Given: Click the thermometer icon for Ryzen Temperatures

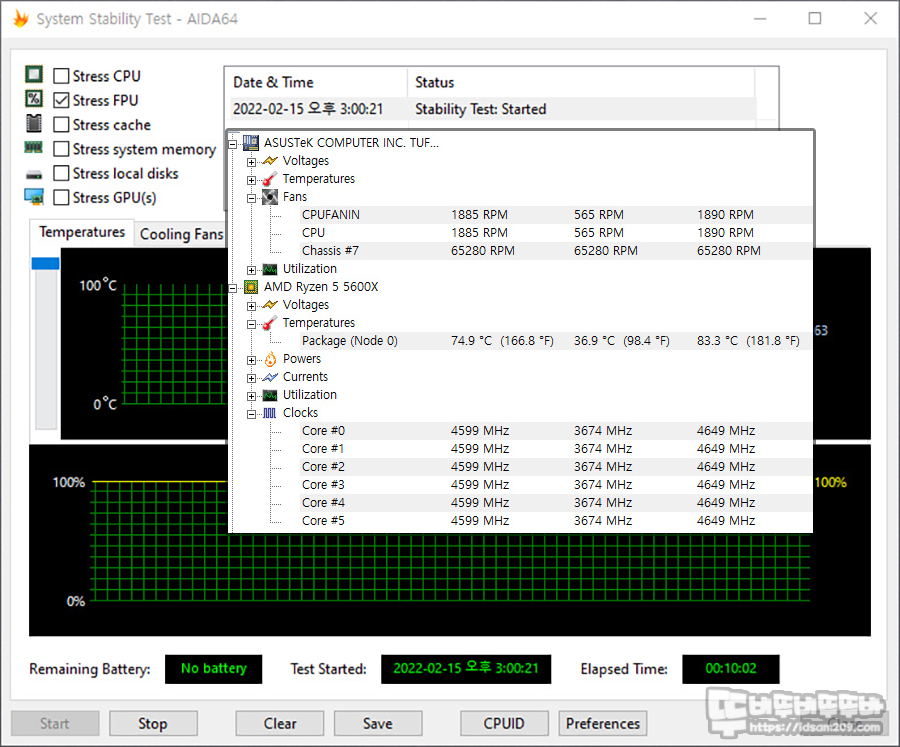Looking at the screenshot, I should pyautogui.click(x=269, y=323).
